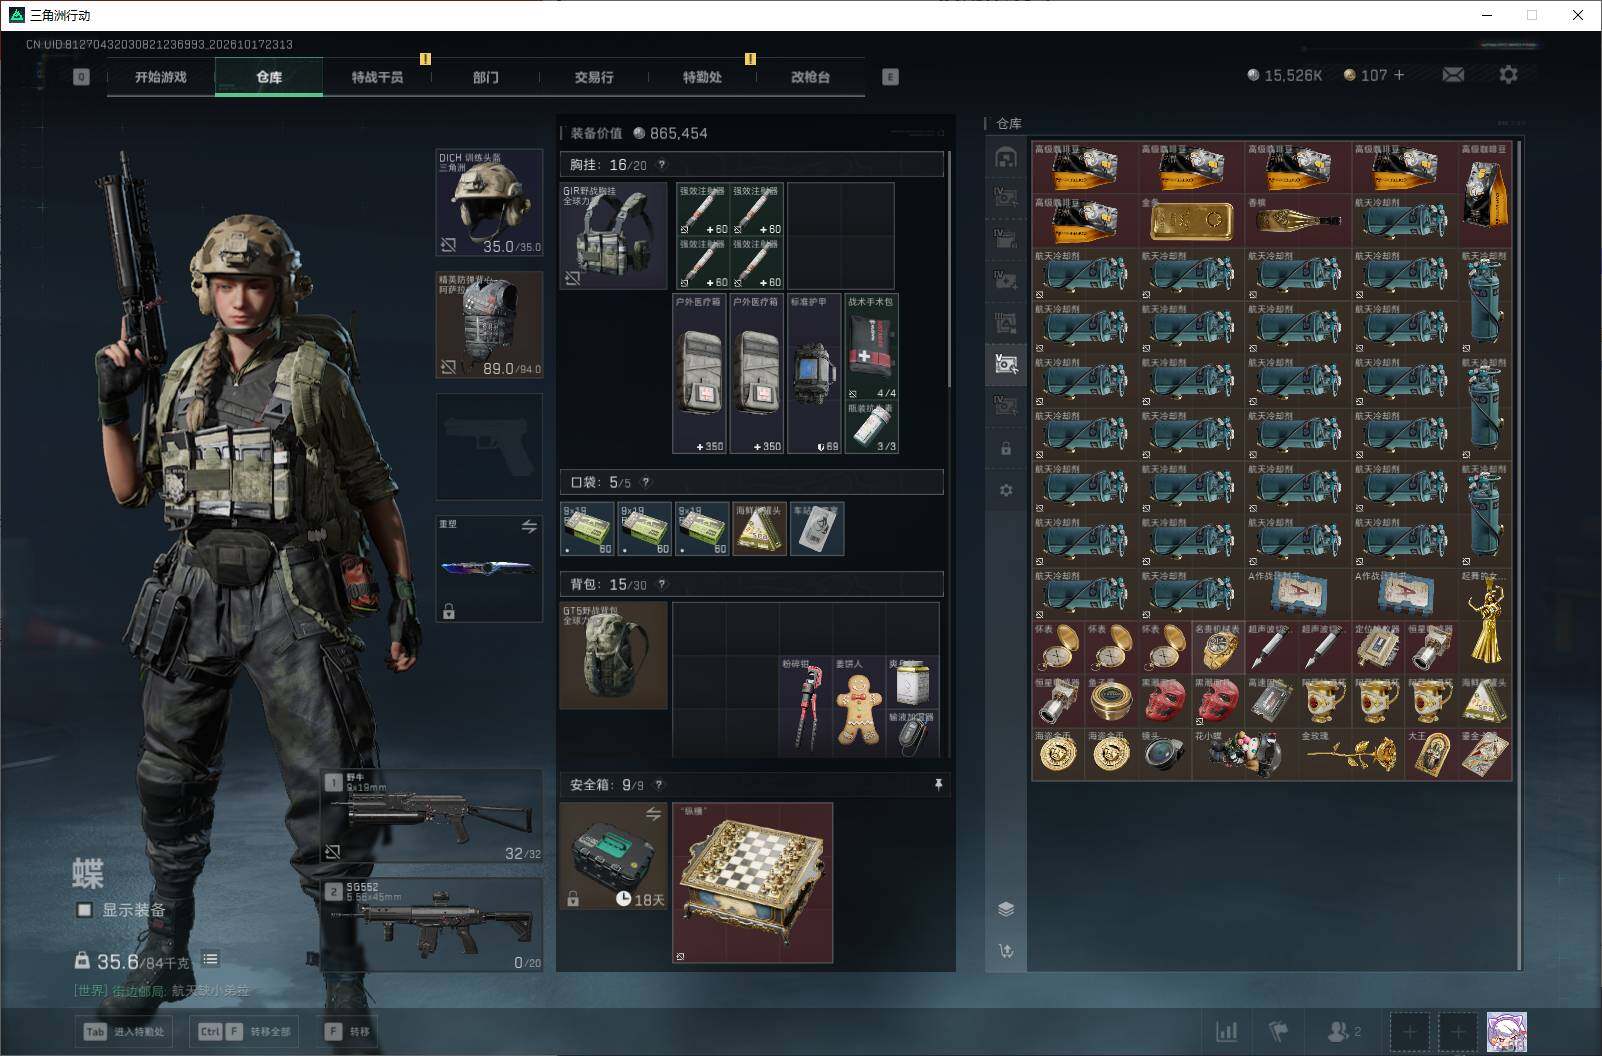Click the gear icon in warehouse sidebar
The image size is (1602, 1056).
pyautogui.click(x=1006, y=490)
